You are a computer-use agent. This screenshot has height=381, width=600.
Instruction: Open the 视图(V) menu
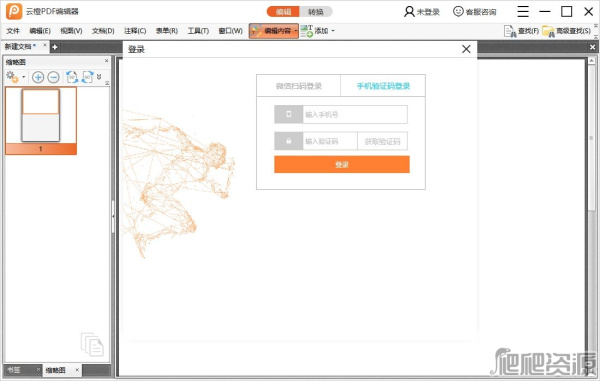pyautogui.click(x=72, y=31)
